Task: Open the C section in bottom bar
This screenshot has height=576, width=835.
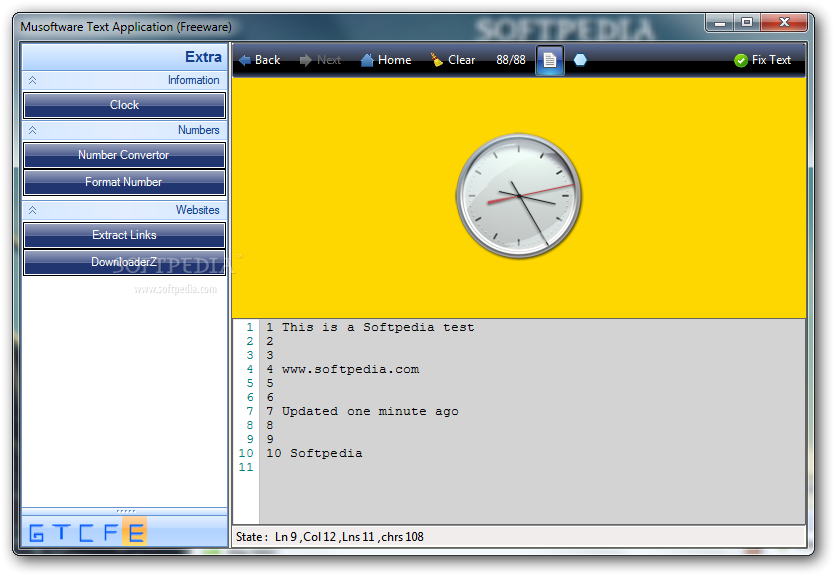Action: point(86,532)
